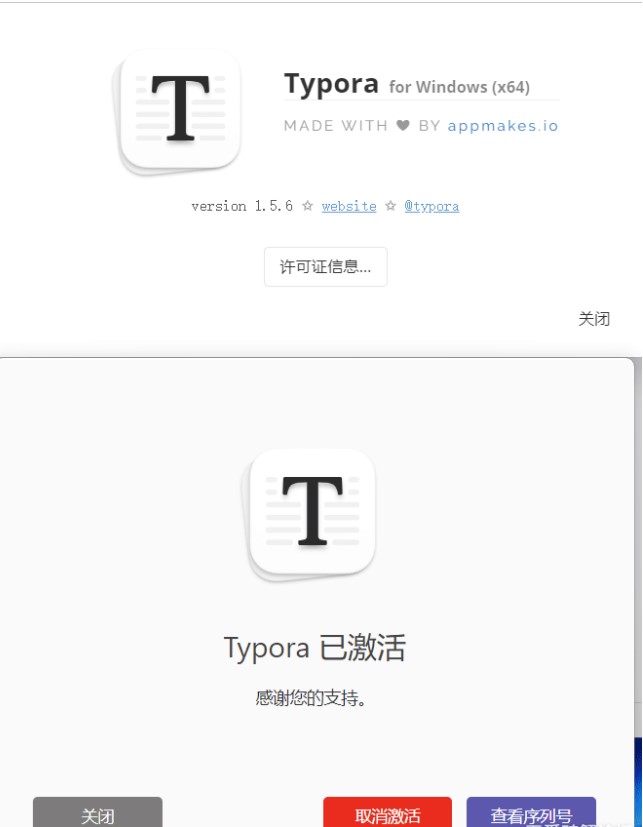Click the MADE WITH text
This screenshot has height=827, width=643.
(x=336, y=126)
